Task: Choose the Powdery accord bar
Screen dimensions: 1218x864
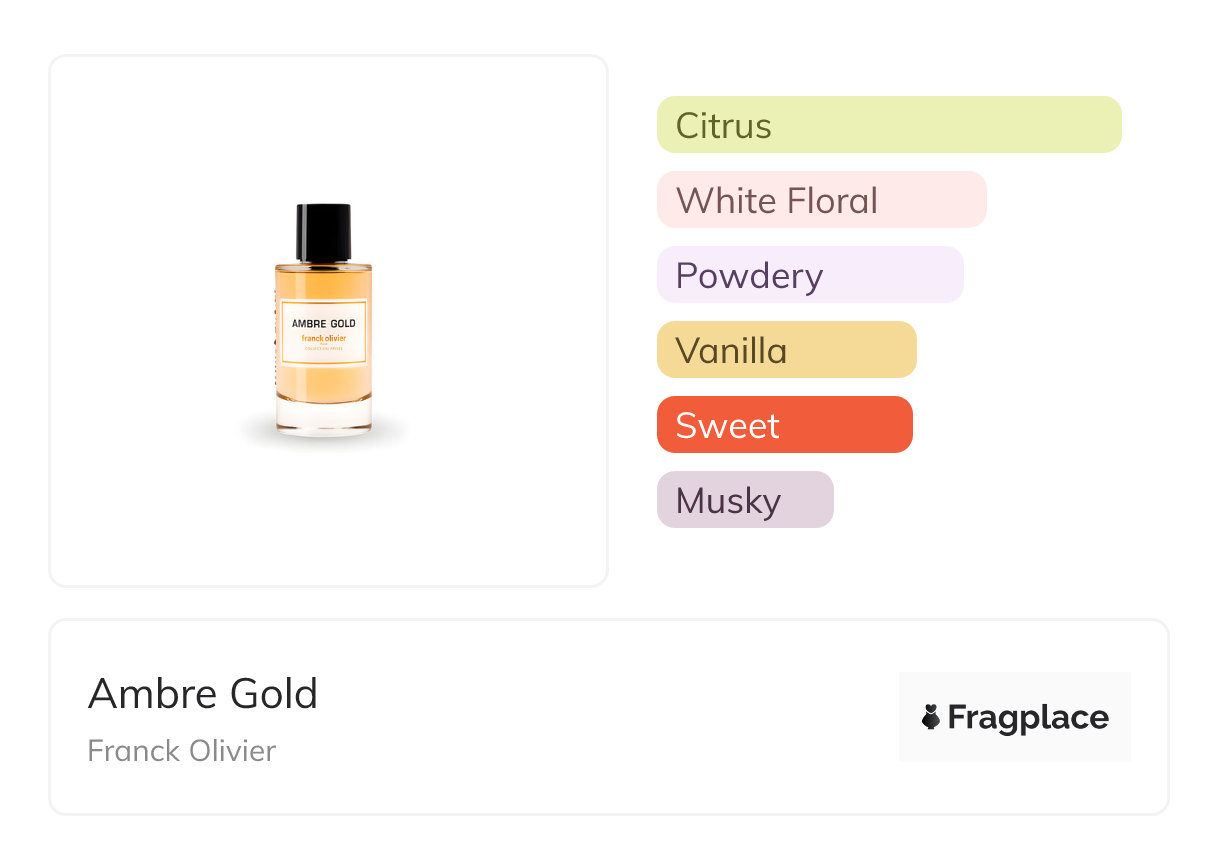Action: 809,275
